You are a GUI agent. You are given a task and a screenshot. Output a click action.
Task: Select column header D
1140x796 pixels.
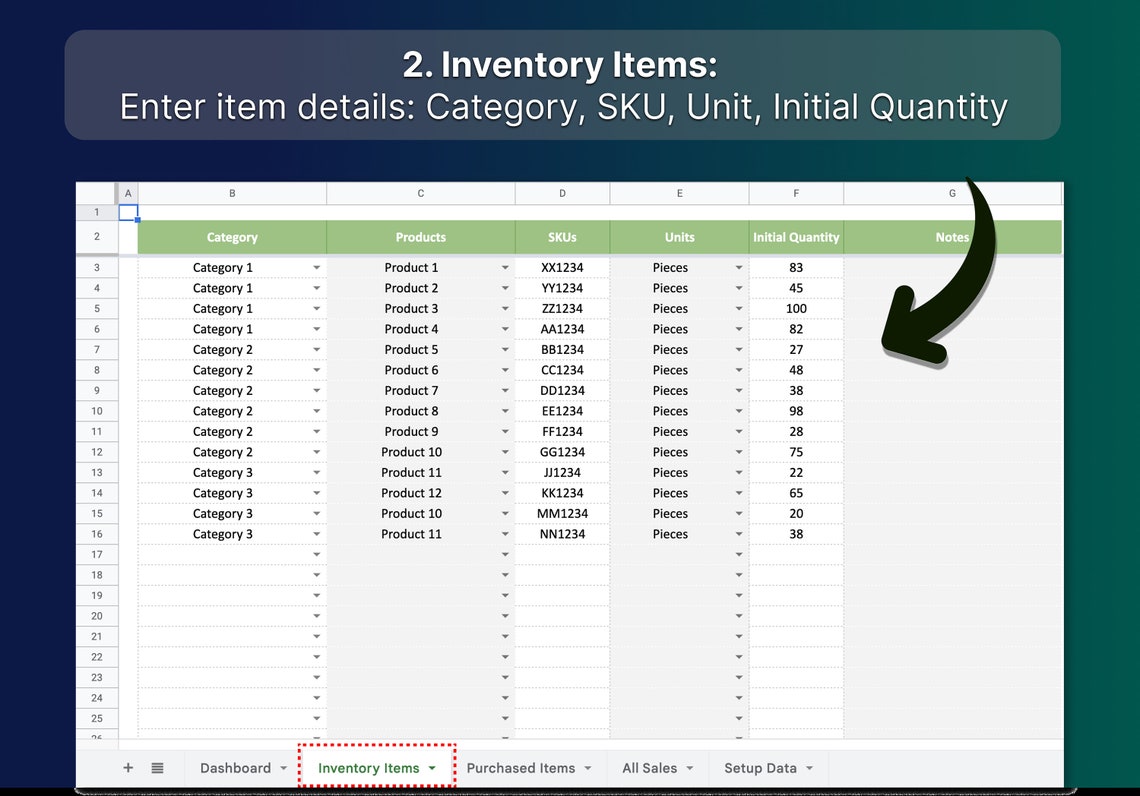562,192
